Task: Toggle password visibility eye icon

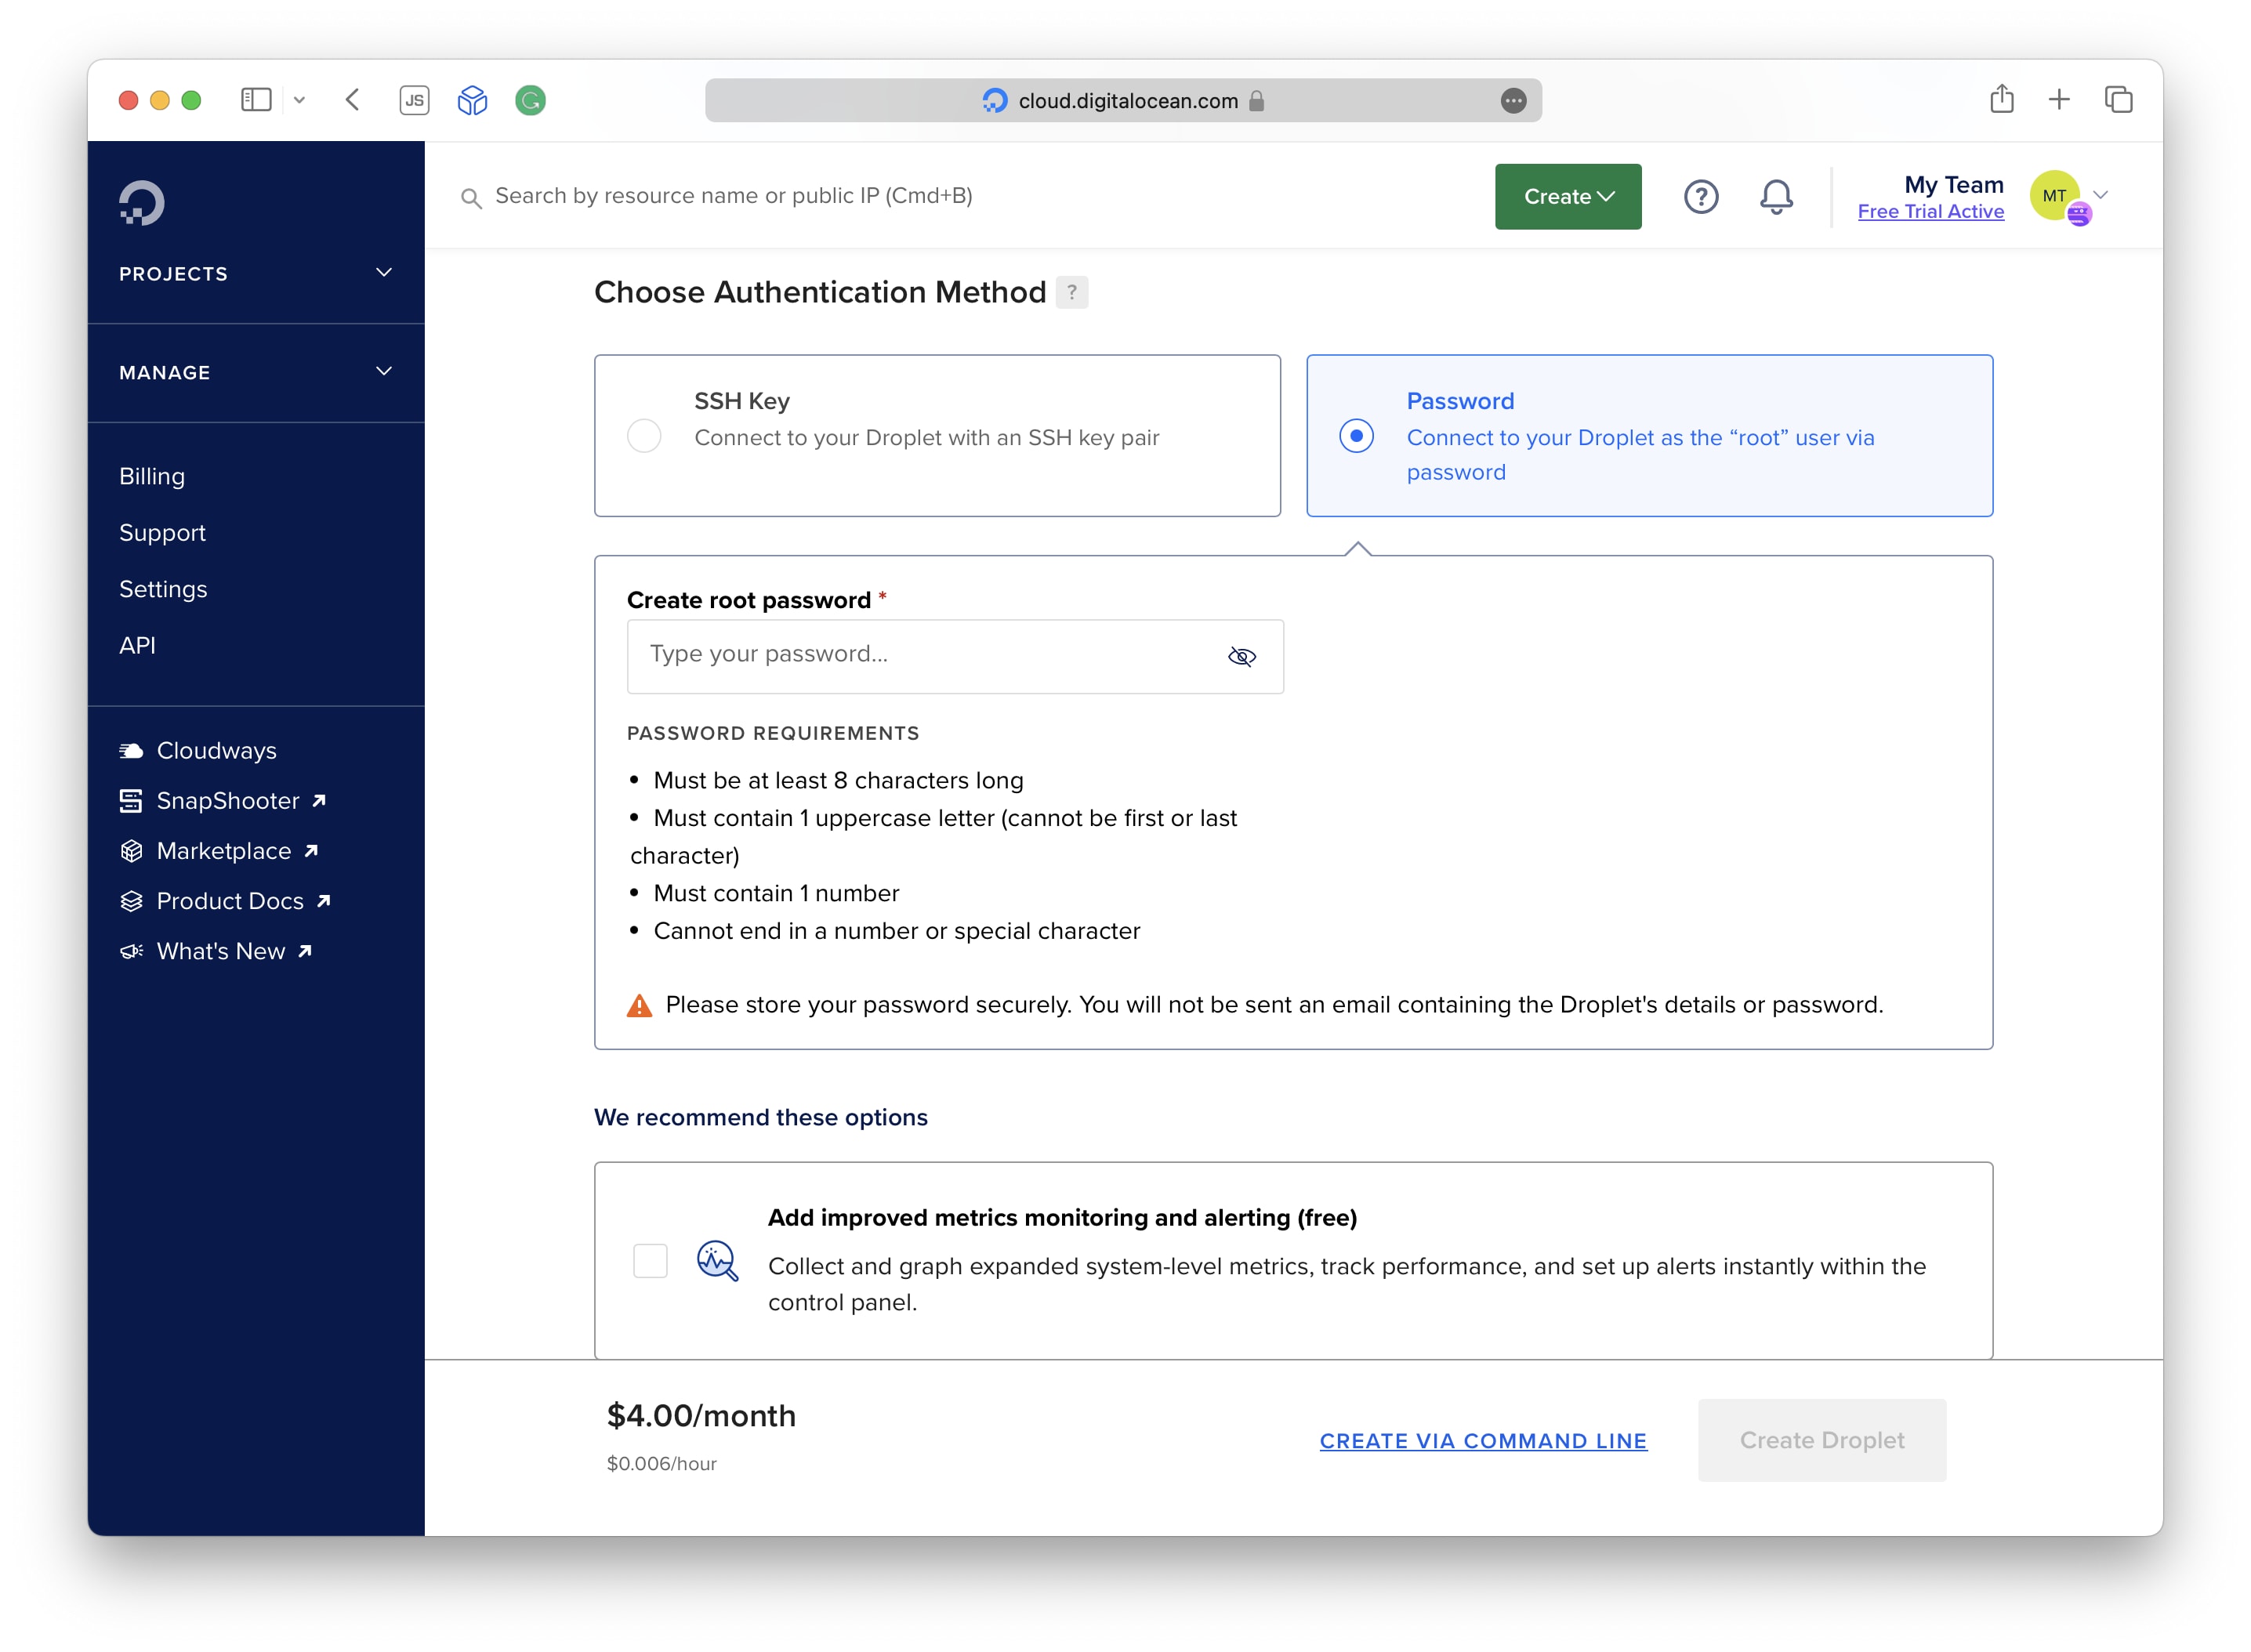Action: point(1241,656)
